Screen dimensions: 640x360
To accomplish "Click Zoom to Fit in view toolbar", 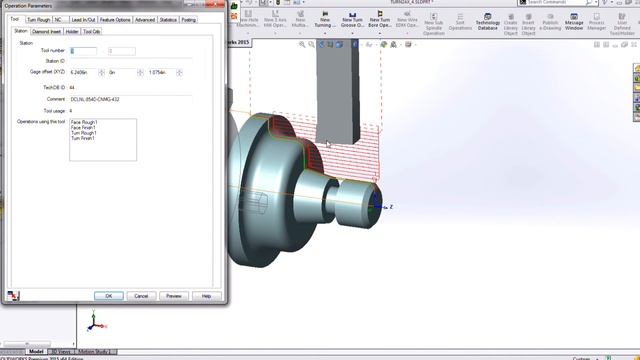I will (x=302, y=44).
